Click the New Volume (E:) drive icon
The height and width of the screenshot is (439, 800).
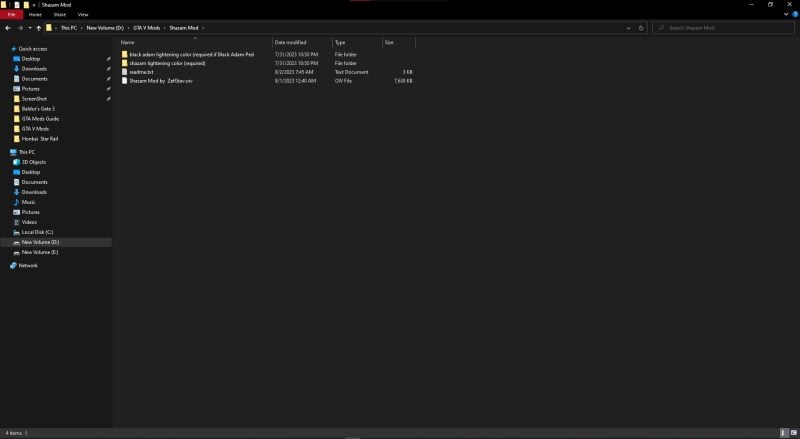point(16,252)
